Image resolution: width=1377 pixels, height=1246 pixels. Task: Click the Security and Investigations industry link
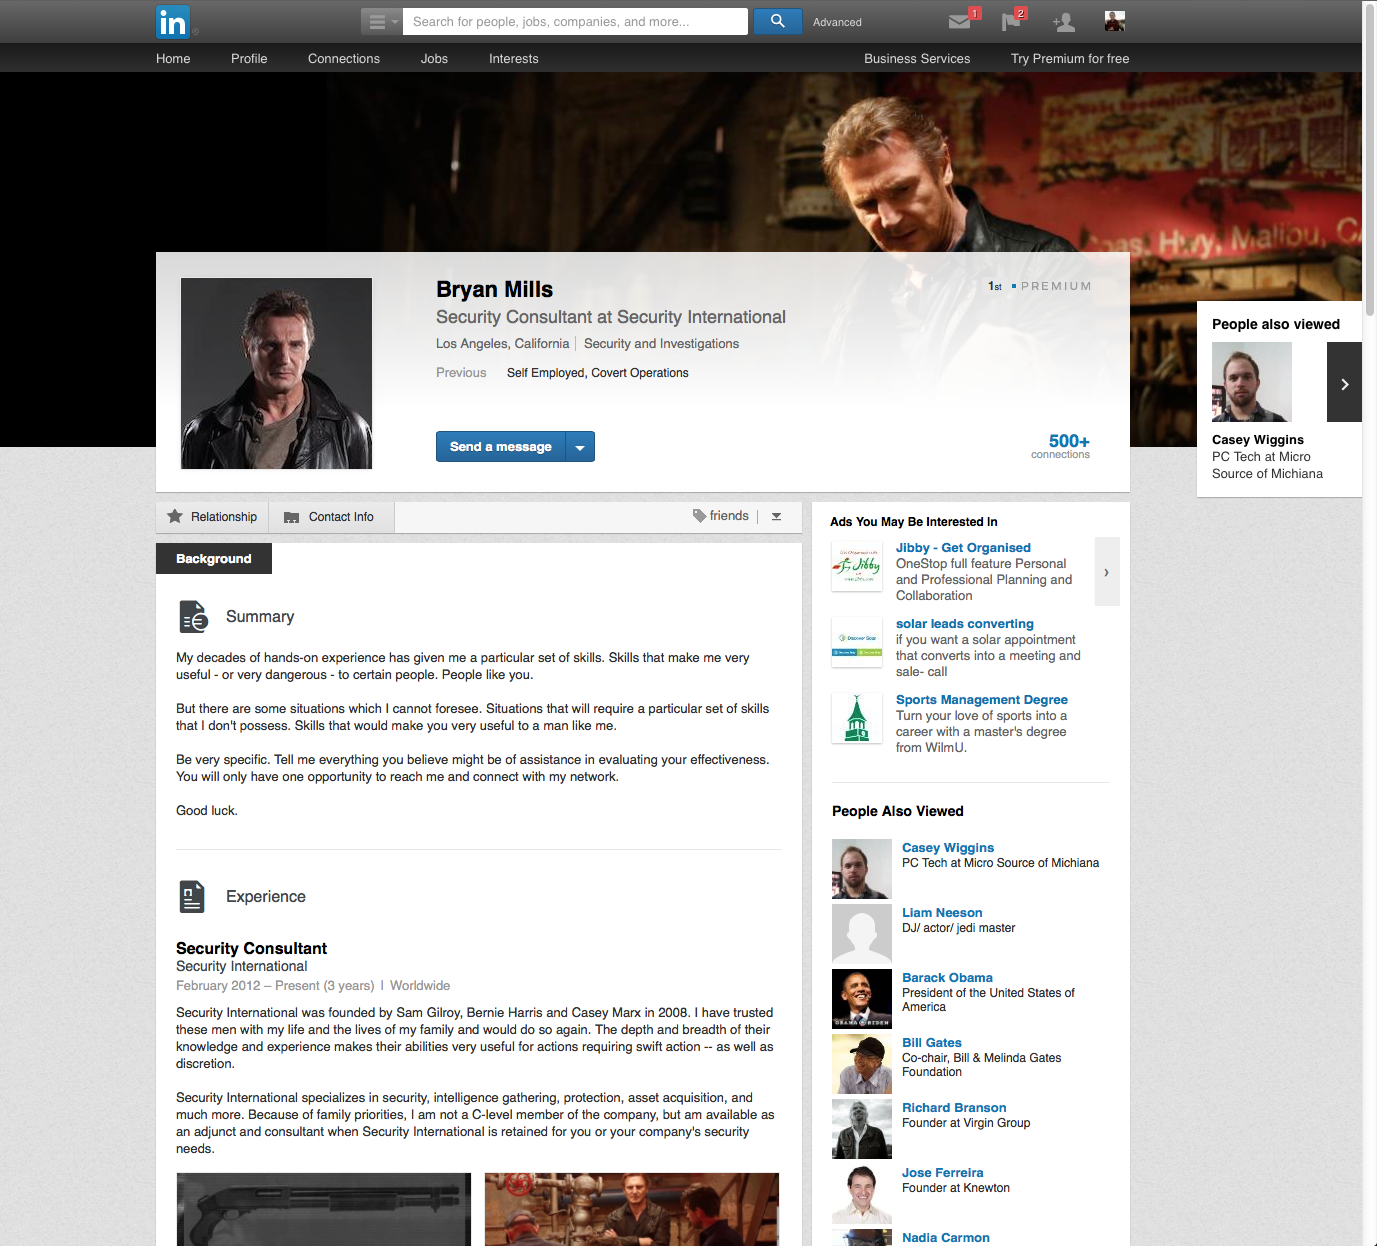tap(661, 344)
